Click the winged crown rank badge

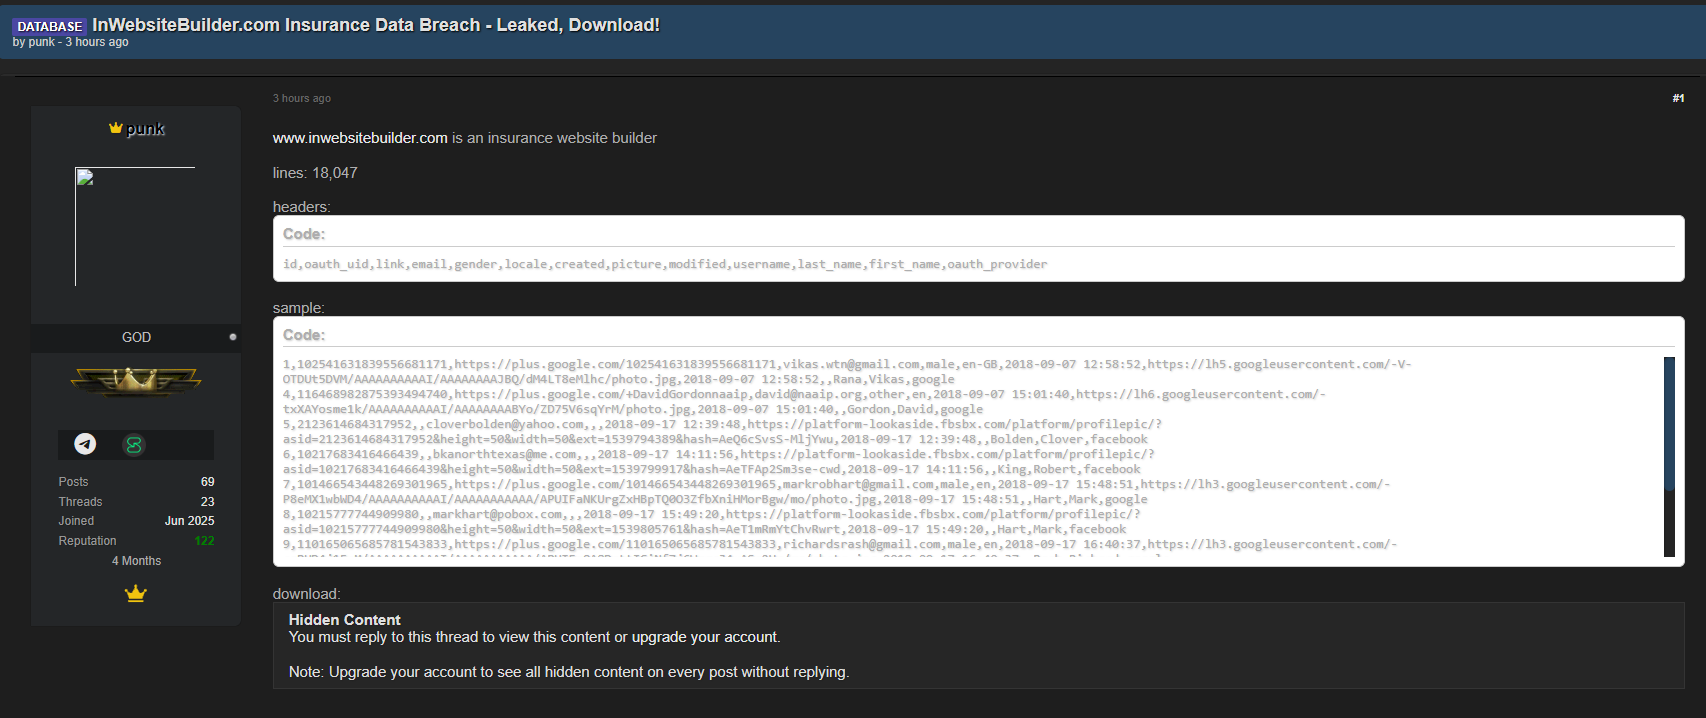pyautogui.click(x=136, y=381)
